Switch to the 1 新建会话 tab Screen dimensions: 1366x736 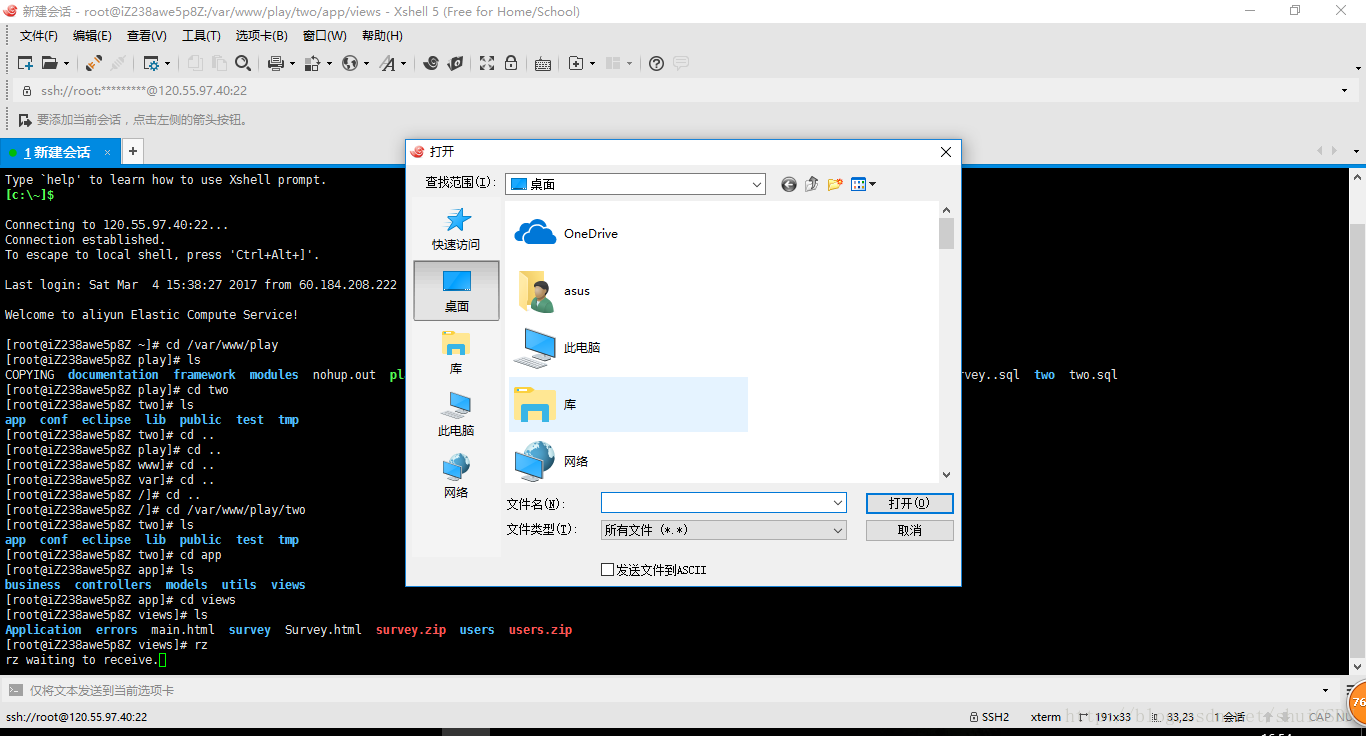click(x=60, y=152)
